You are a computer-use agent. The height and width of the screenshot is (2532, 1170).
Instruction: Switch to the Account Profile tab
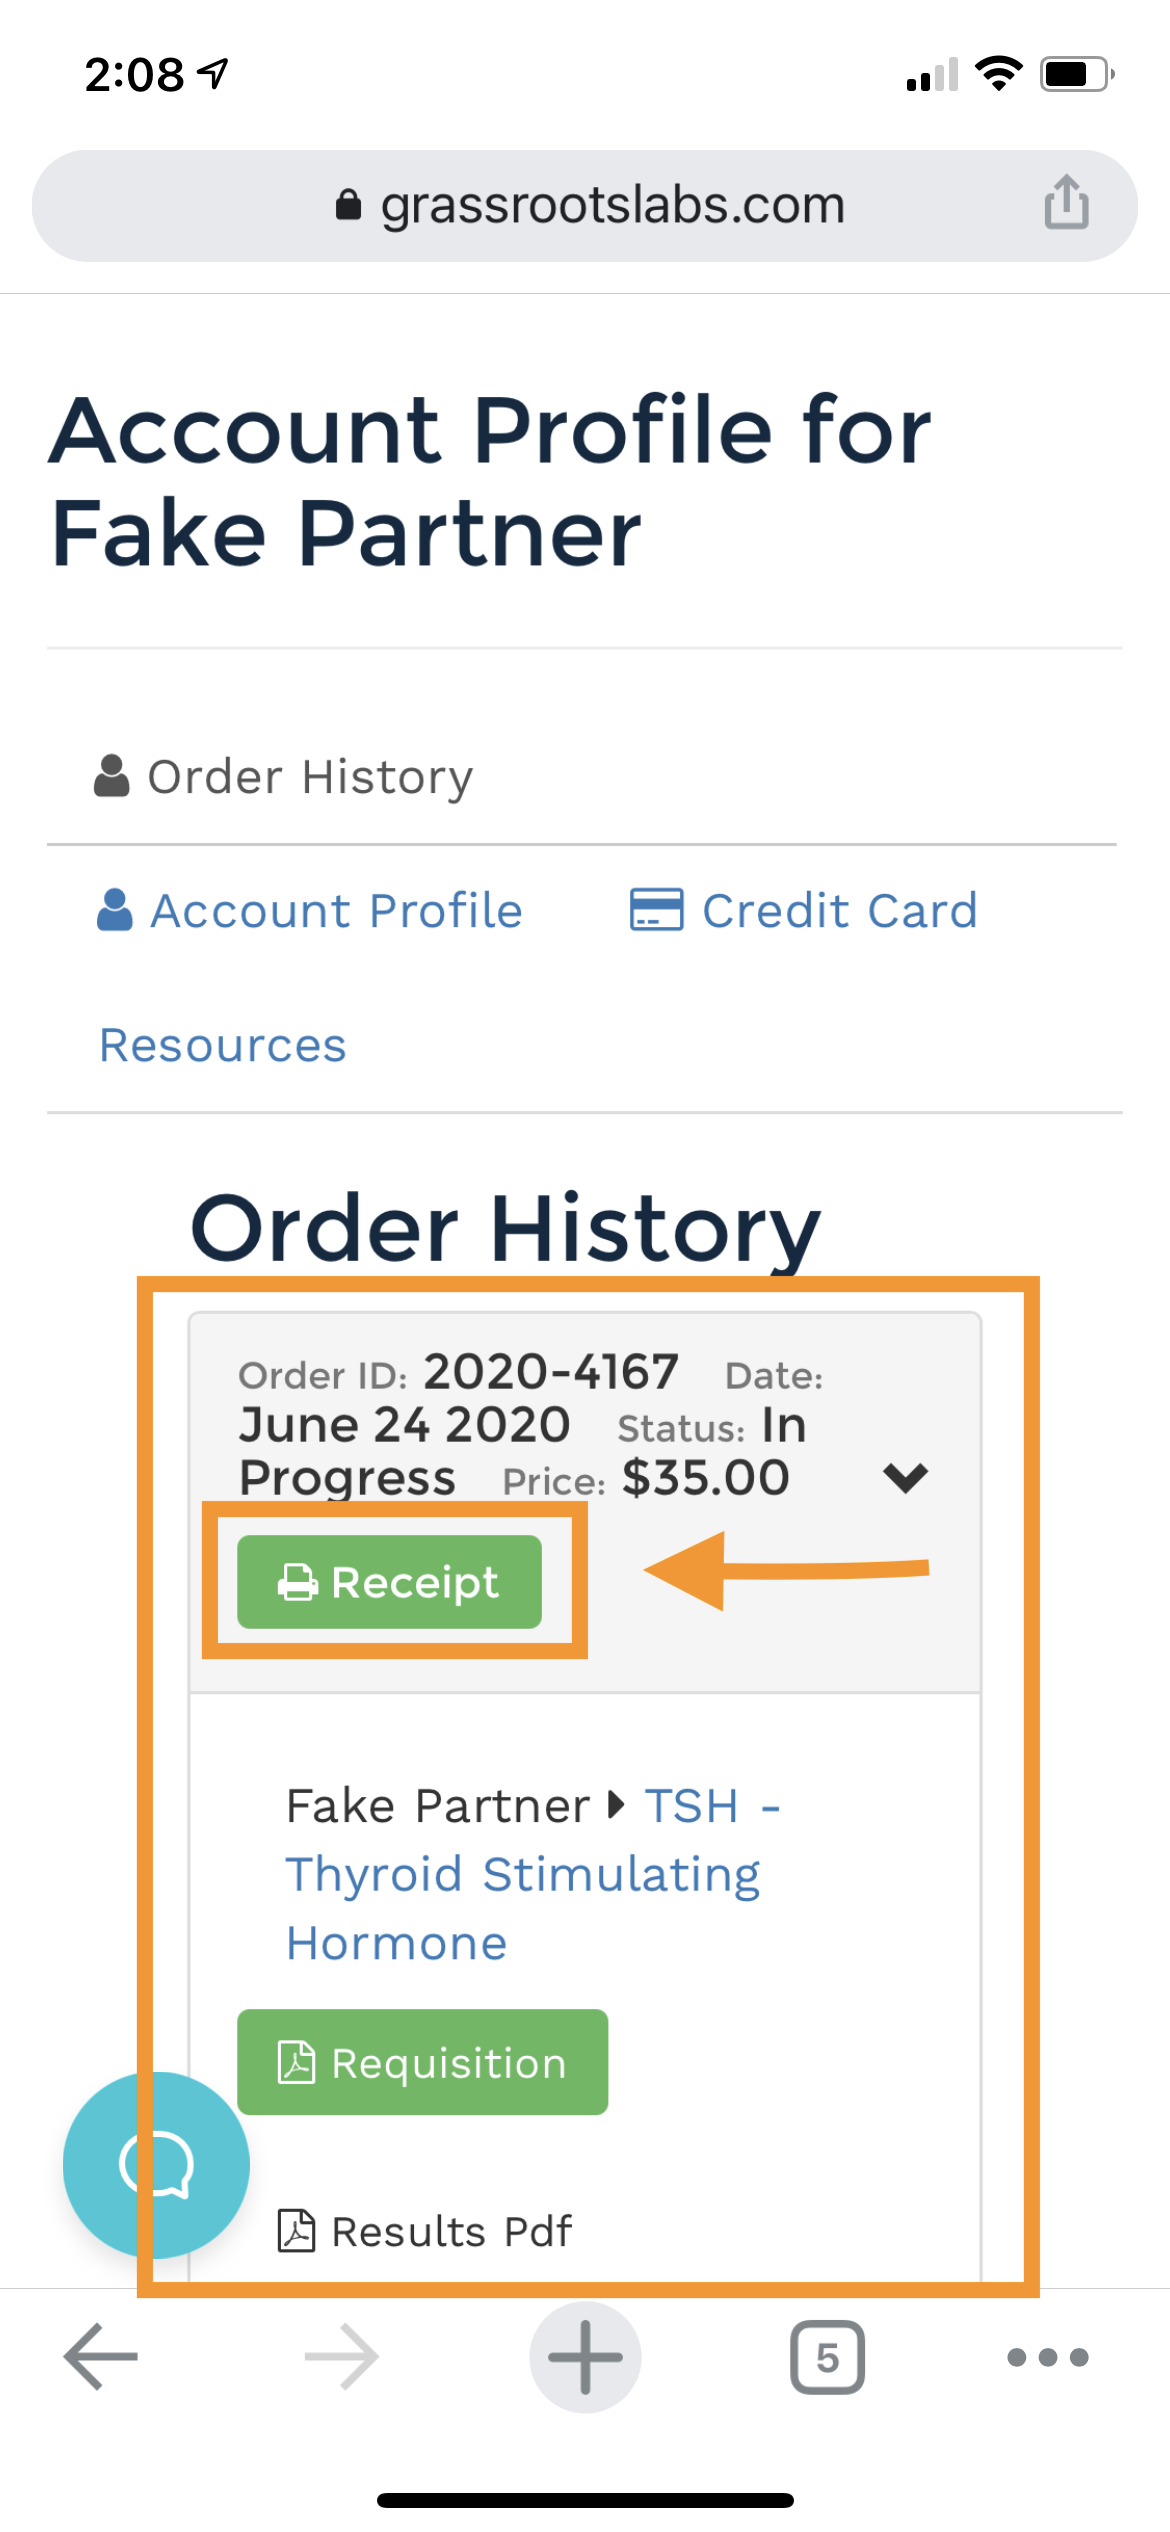pyautogui.click(x=309, y=911)
